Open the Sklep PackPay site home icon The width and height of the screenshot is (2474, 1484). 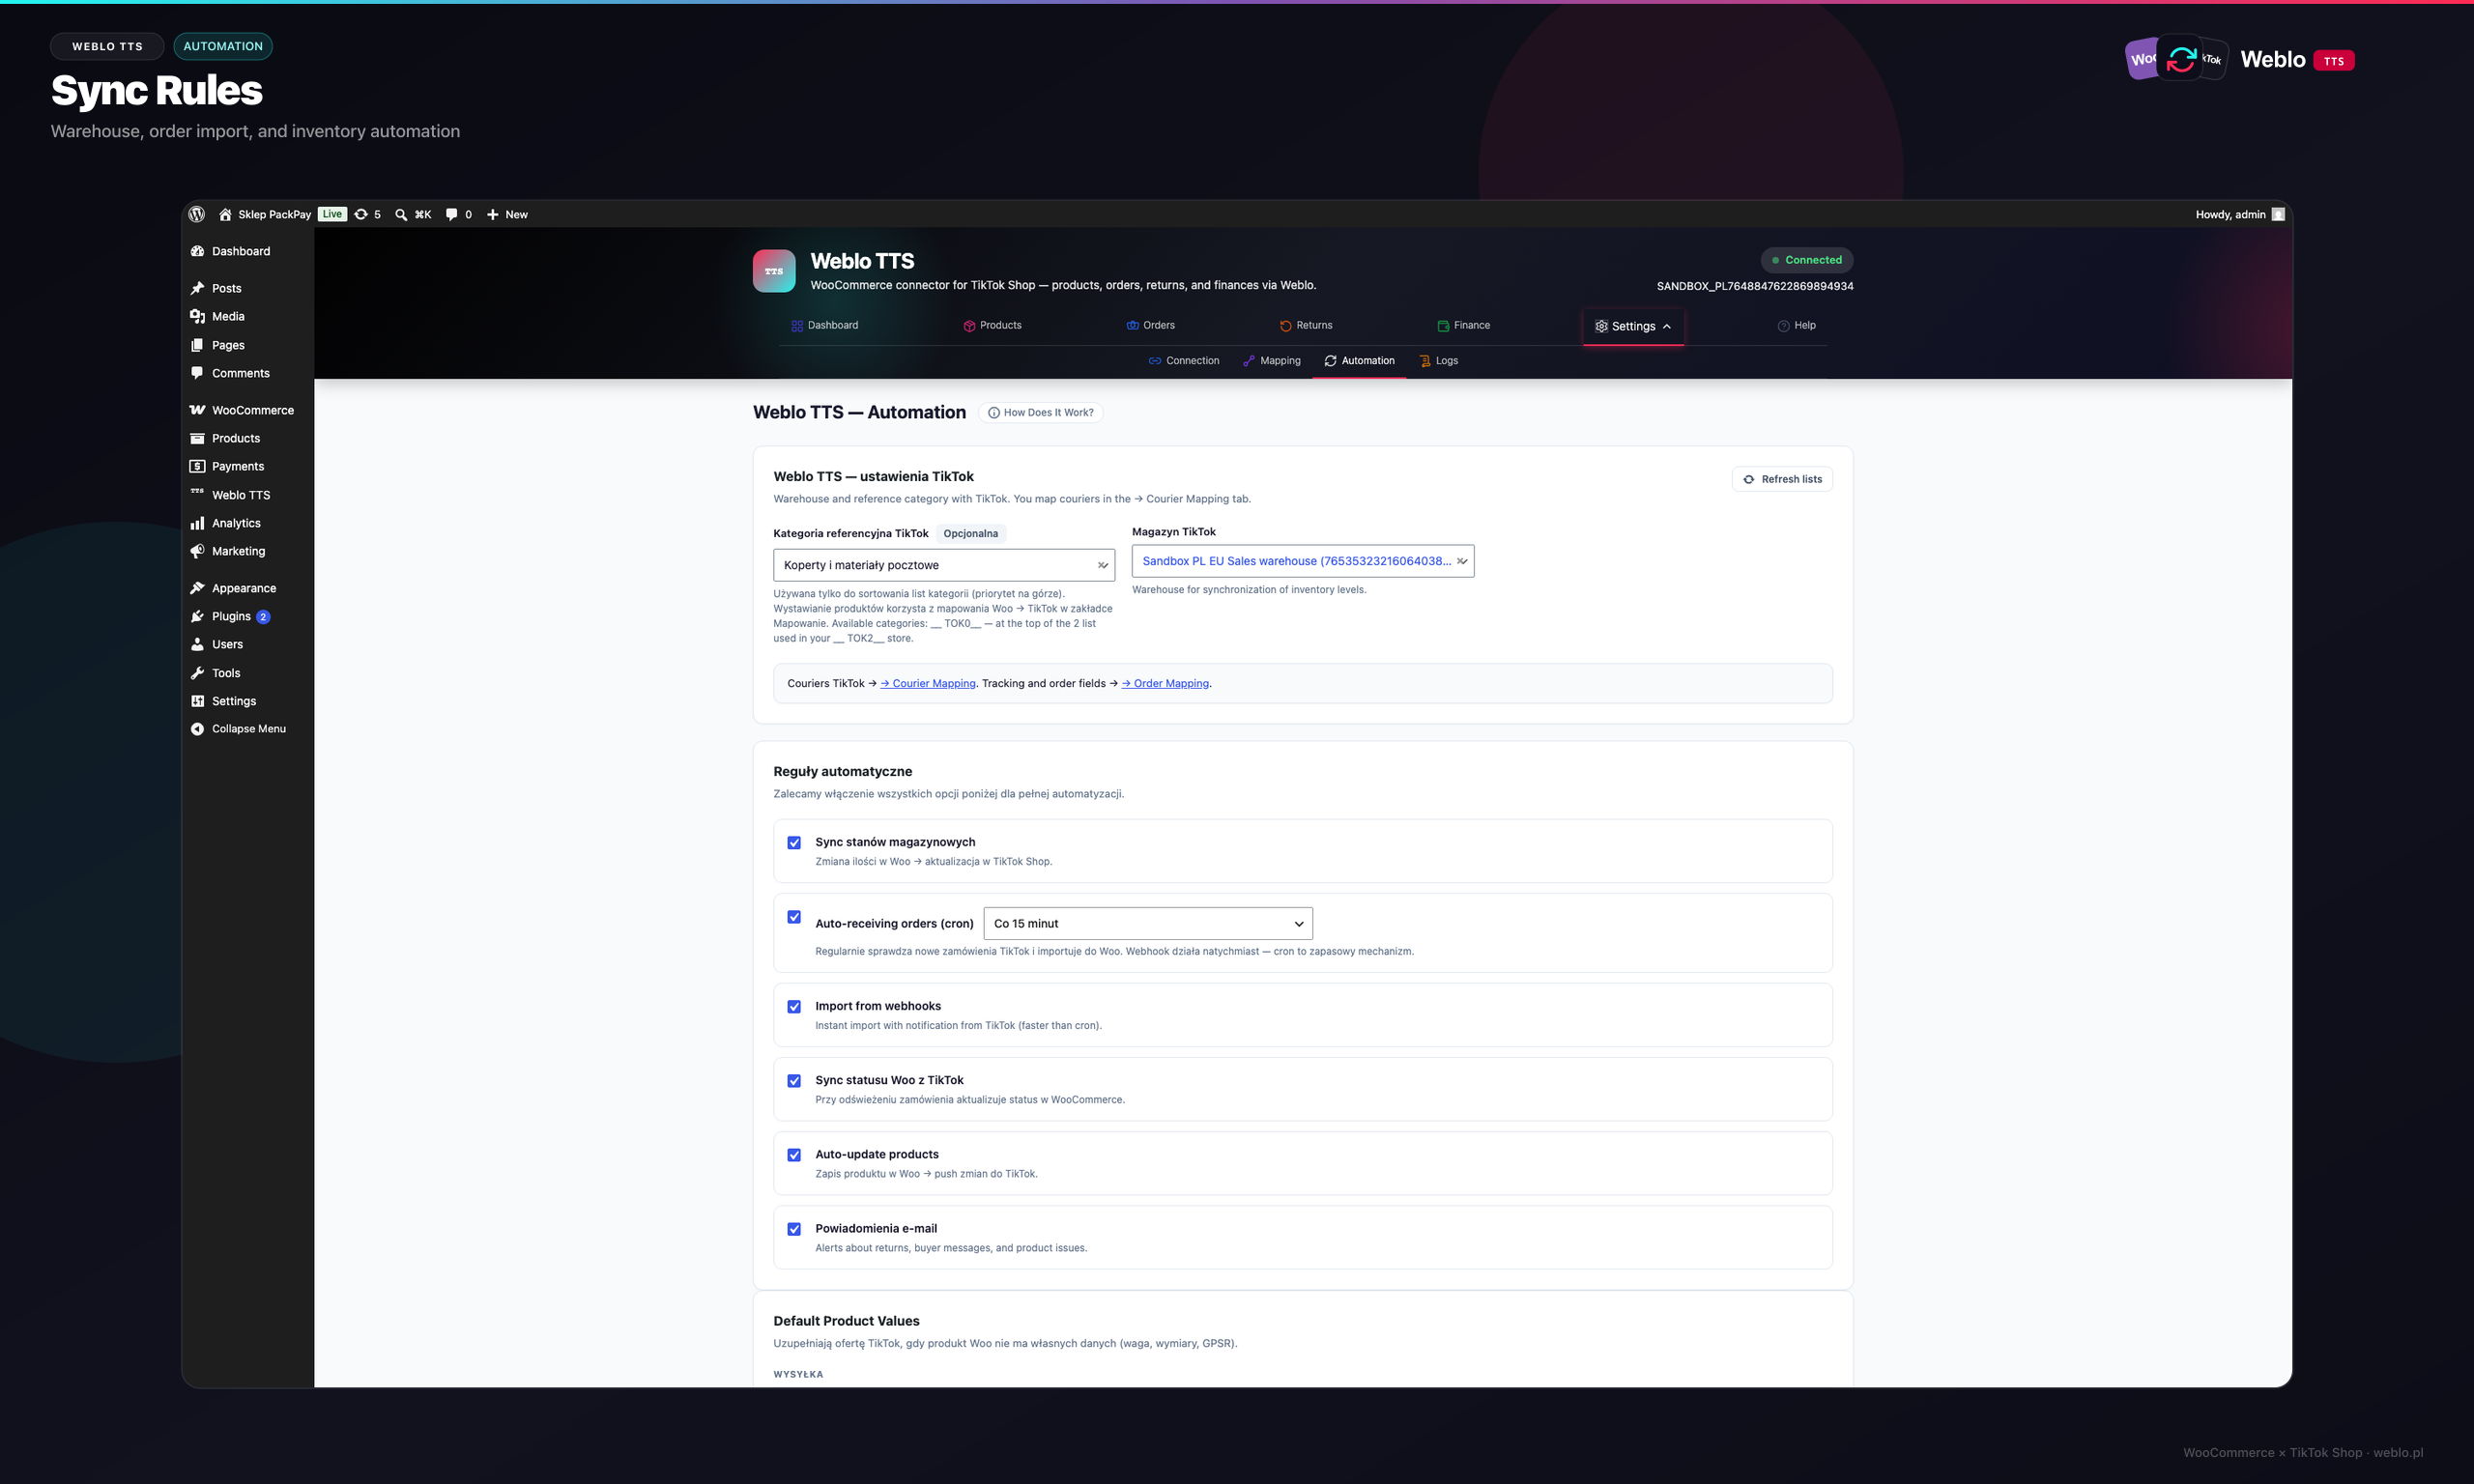coord(225,214)
